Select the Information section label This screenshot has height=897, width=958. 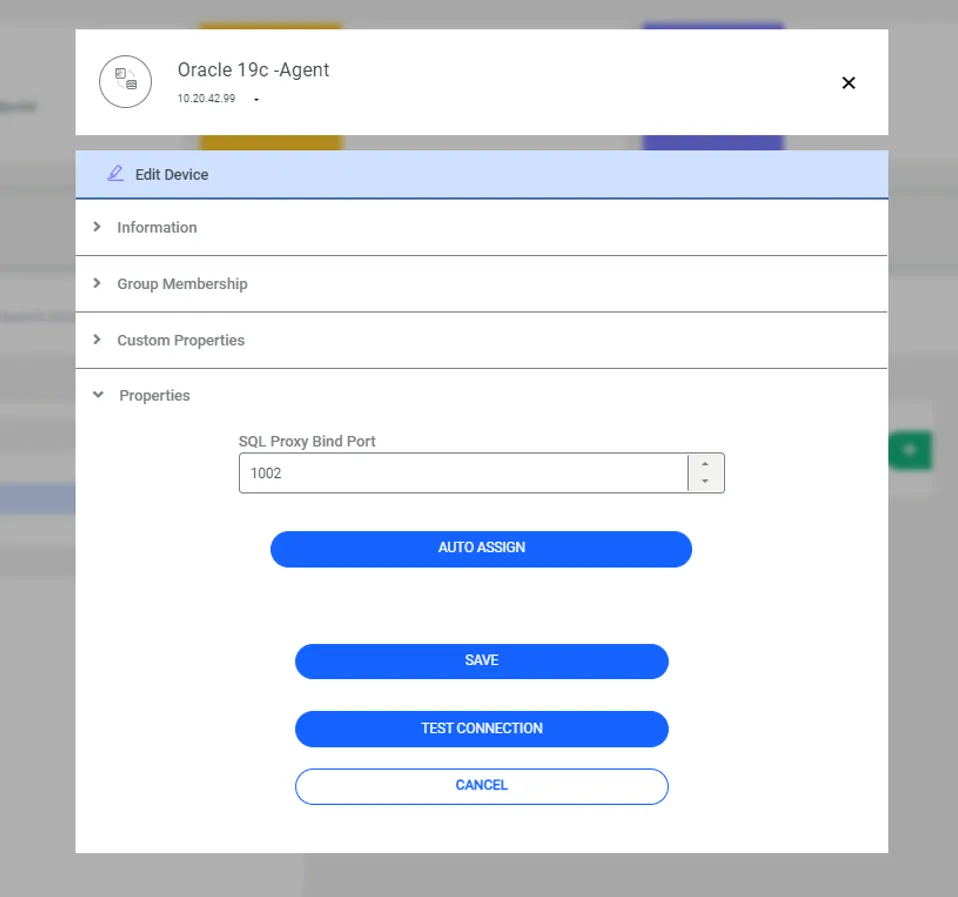pos(157,227)
